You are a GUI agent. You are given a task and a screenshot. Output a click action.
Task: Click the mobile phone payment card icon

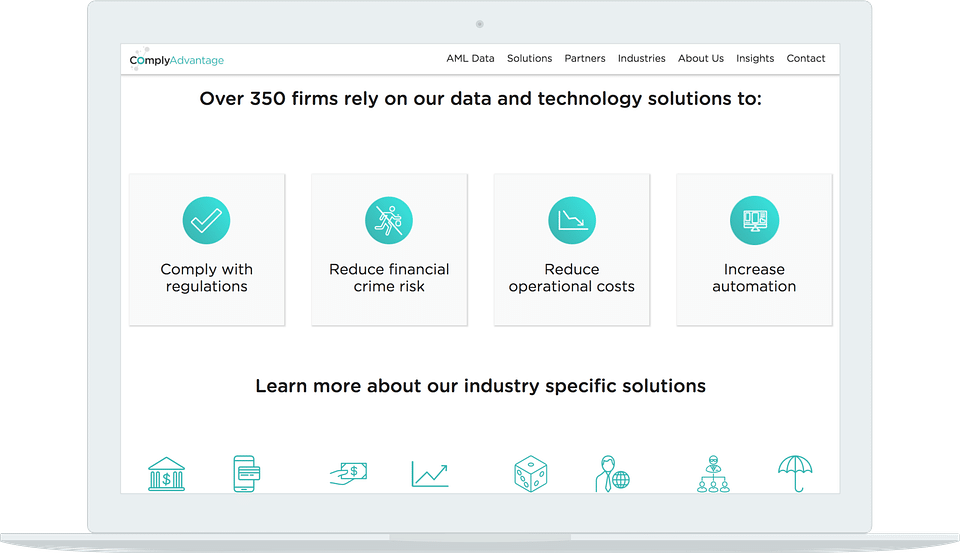click(x=247, y=473)
